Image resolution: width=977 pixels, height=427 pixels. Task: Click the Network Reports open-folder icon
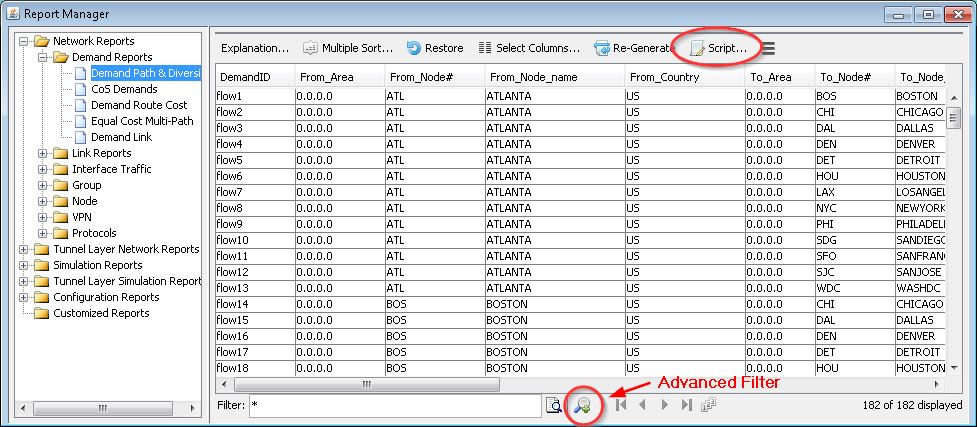coord(42,41)
